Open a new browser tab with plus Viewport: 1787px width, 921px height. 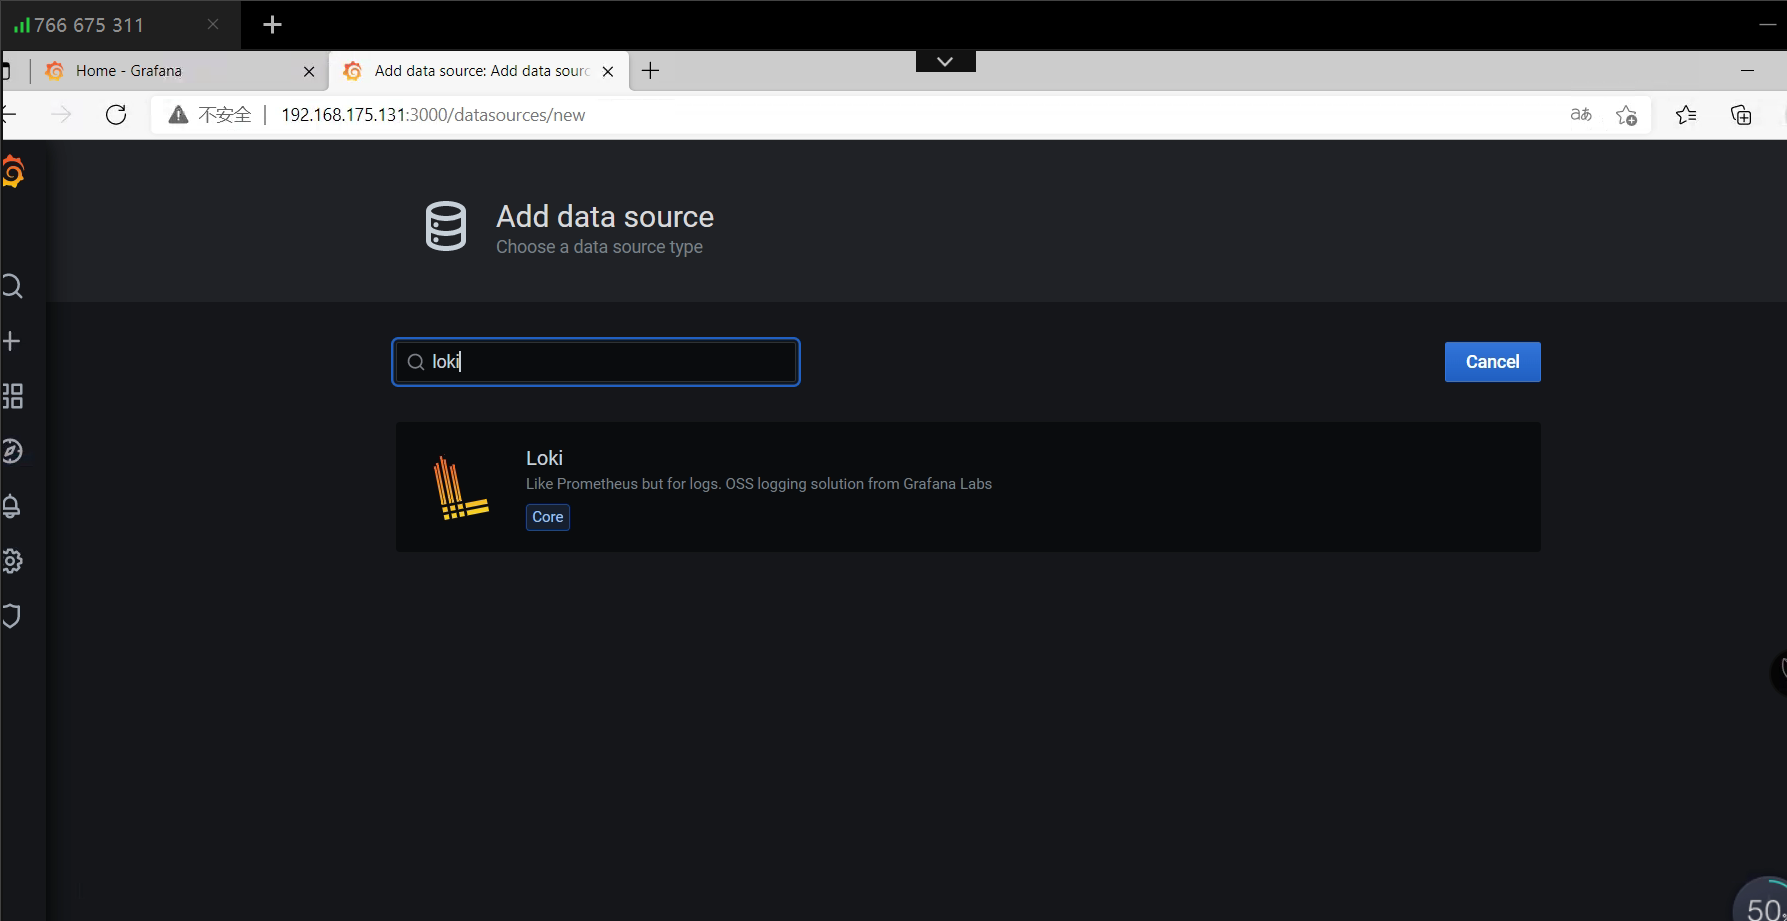click(650, 70)
